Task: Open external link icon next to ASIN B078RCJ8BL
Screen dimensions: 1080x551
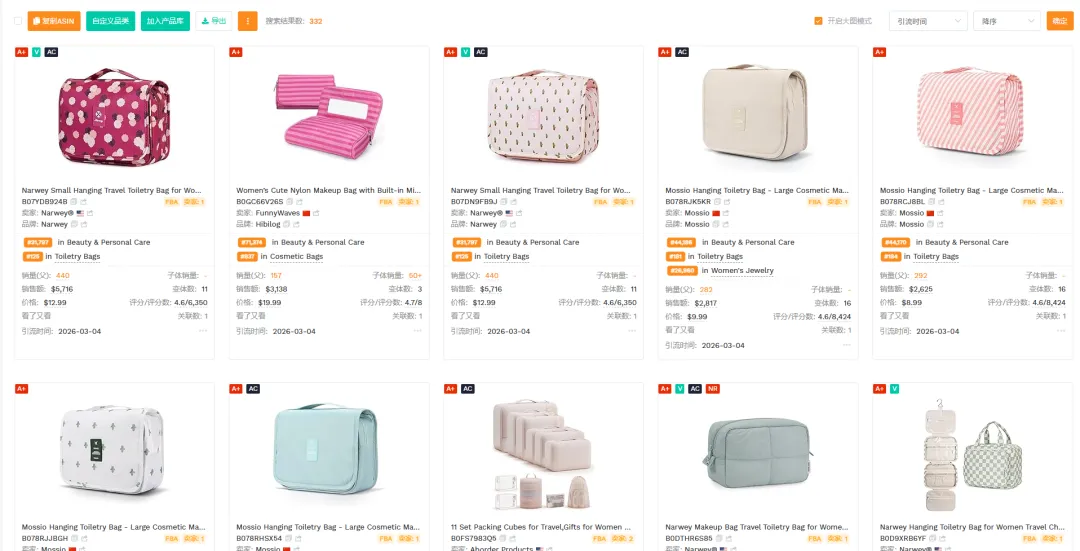Action: coord(941,202)
